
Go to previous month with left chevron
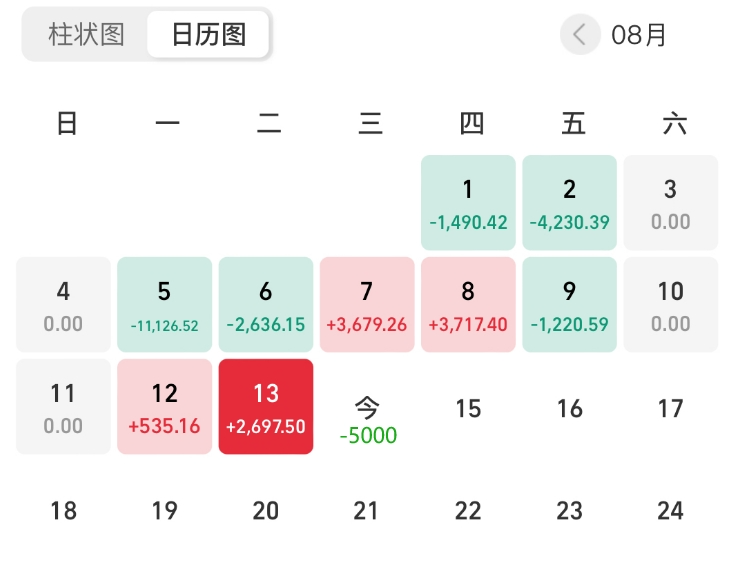click(580, 35)
